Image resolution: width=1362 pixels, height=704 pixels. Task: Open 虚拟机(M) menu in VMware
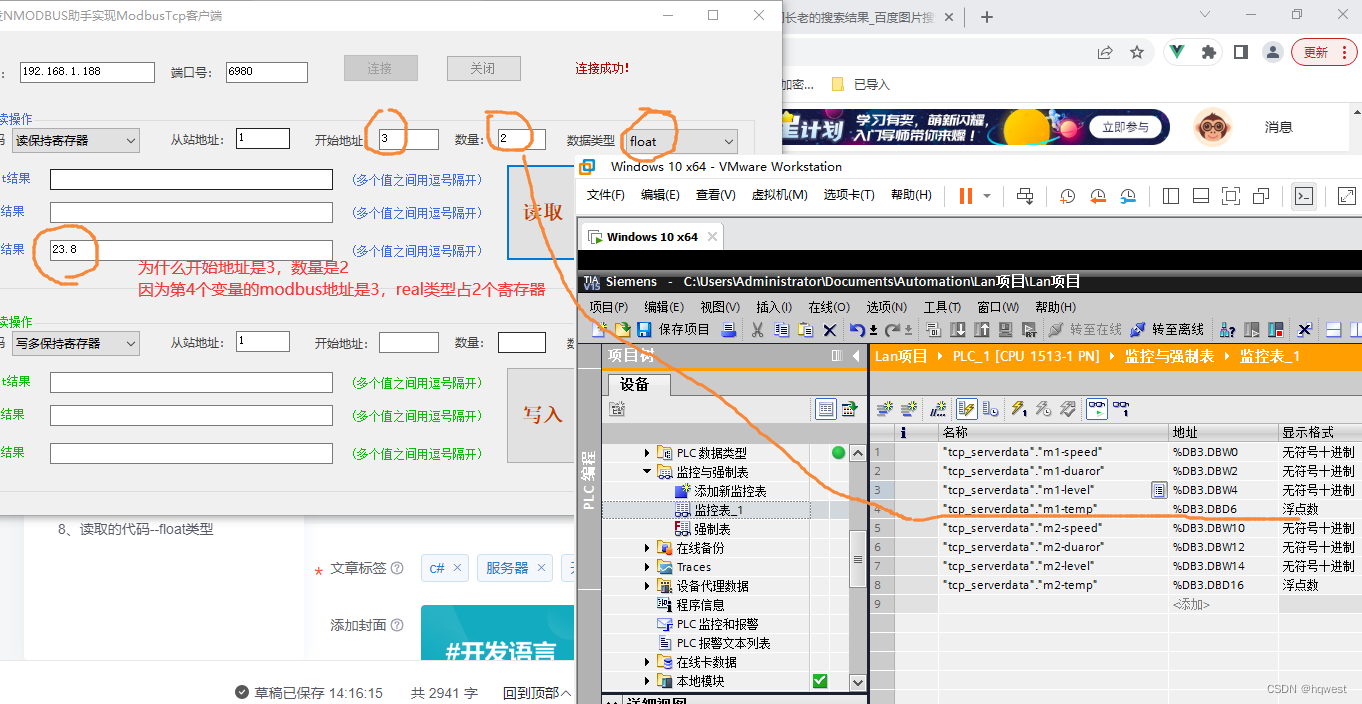tap(780, 195)
